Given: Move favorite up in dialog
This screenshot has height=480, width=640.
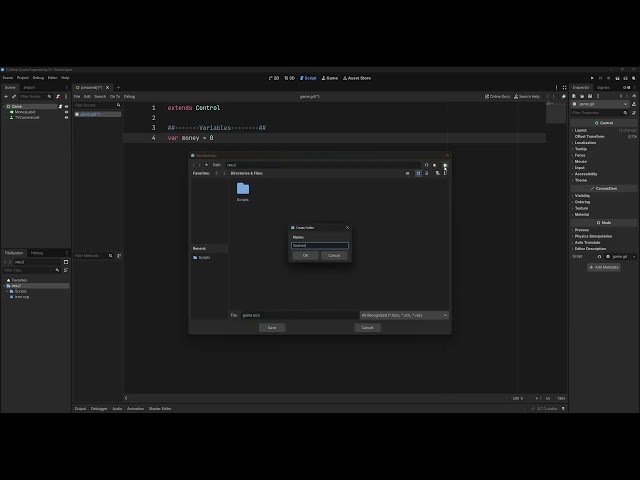Looking at the screenshot, I should pos(216,173).
